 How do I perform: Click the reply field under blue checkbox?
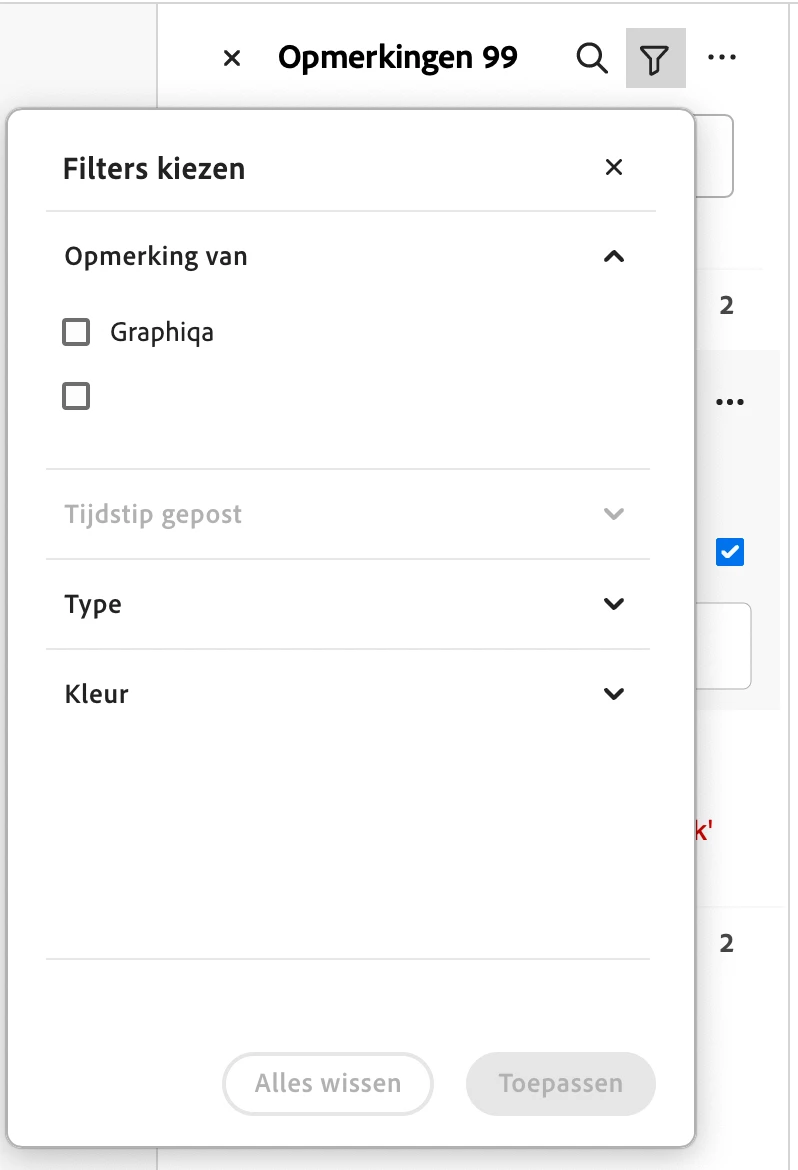point(724,646)
